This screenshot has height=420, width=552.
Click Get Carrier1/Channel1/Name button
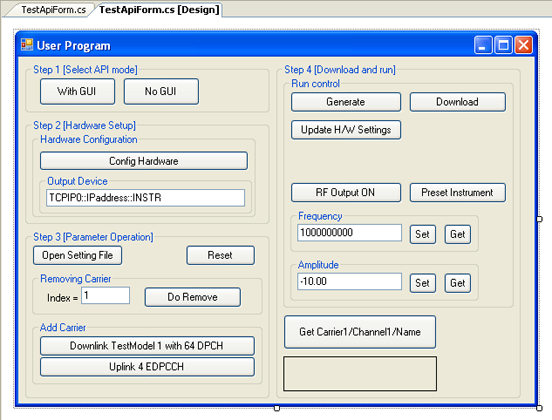[x=360, y=332]
